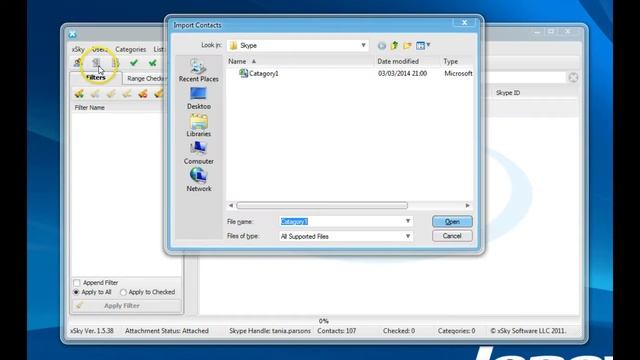Switch to the Range Check tab
Viewport: 640px width, 360px height.
[x=145, y=78]
